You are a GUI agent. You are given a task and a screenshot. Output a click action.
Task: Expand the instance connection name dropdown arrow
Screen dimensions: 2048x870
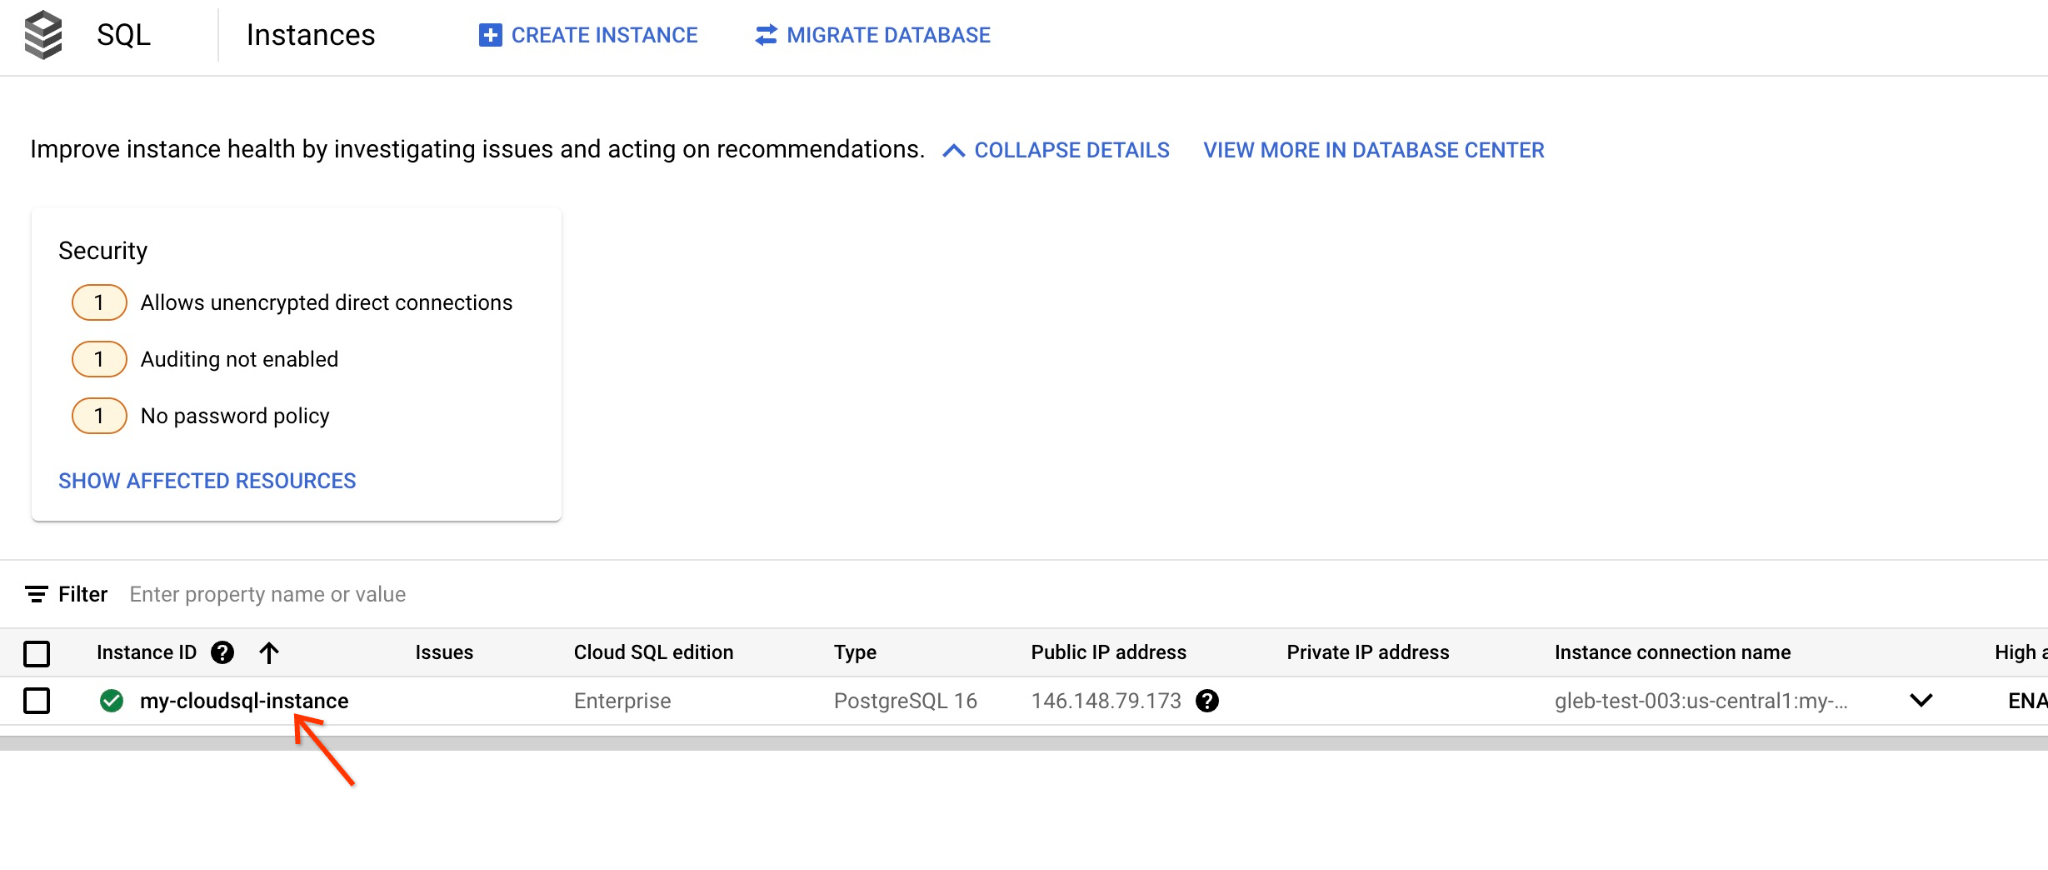click(x=1920, y=701)
